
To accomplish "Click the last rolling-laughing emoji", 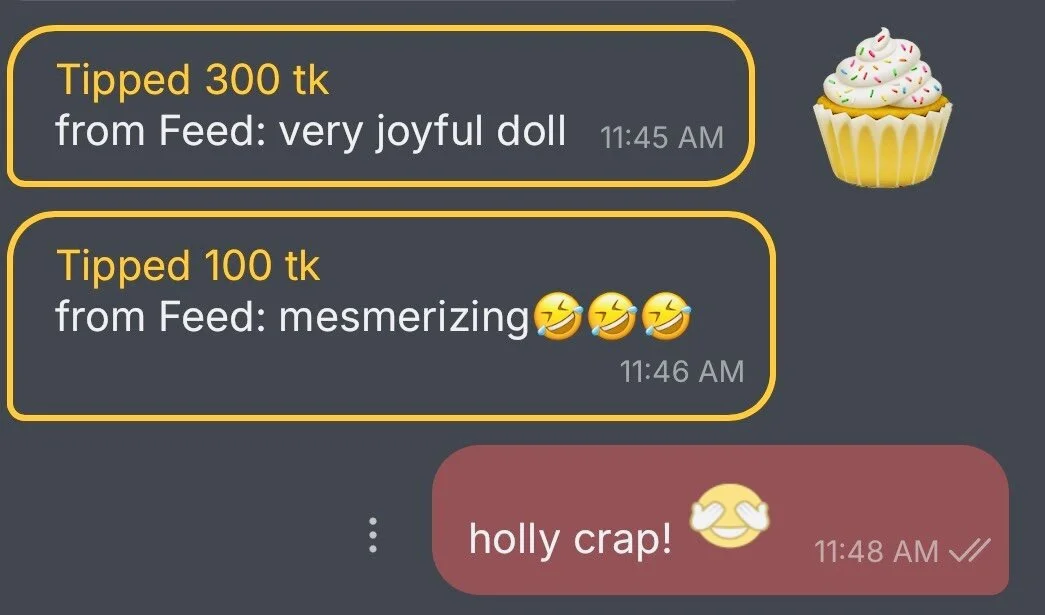I will pos(666,316).
